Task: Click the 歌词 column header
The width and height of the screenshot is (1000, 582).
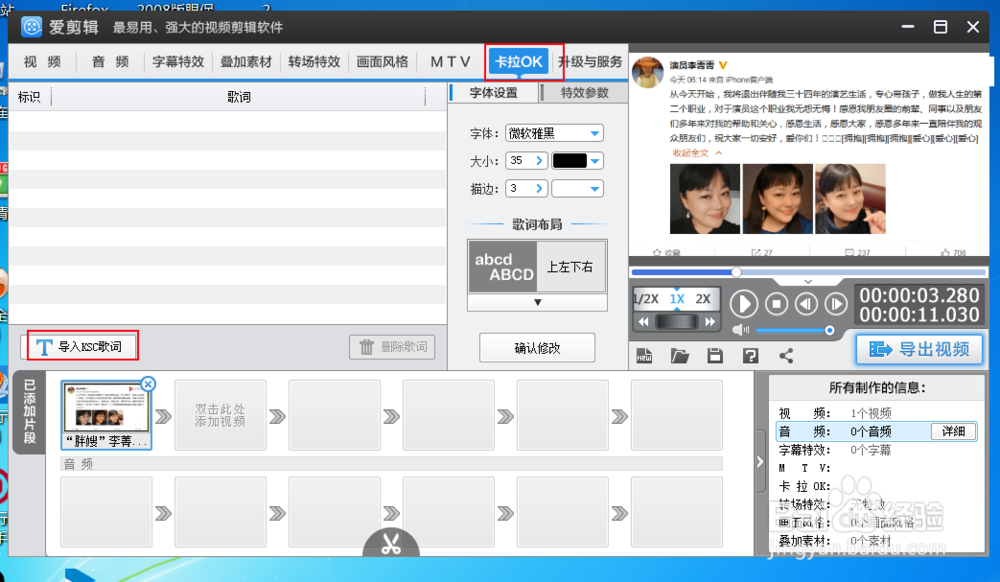Action: [239, 97]
